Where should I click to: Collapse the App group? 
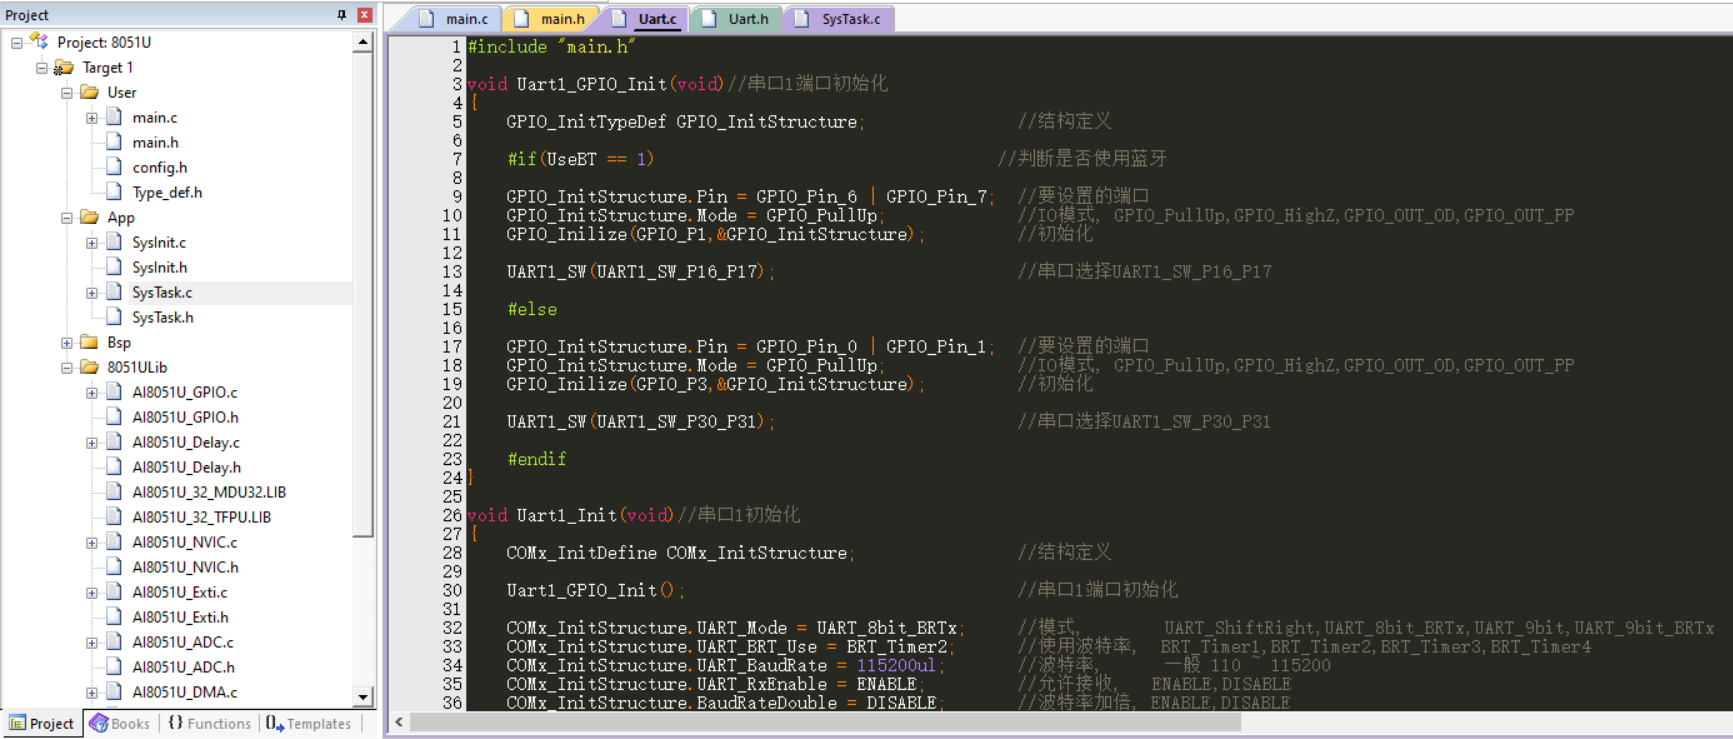coord(67,218)
